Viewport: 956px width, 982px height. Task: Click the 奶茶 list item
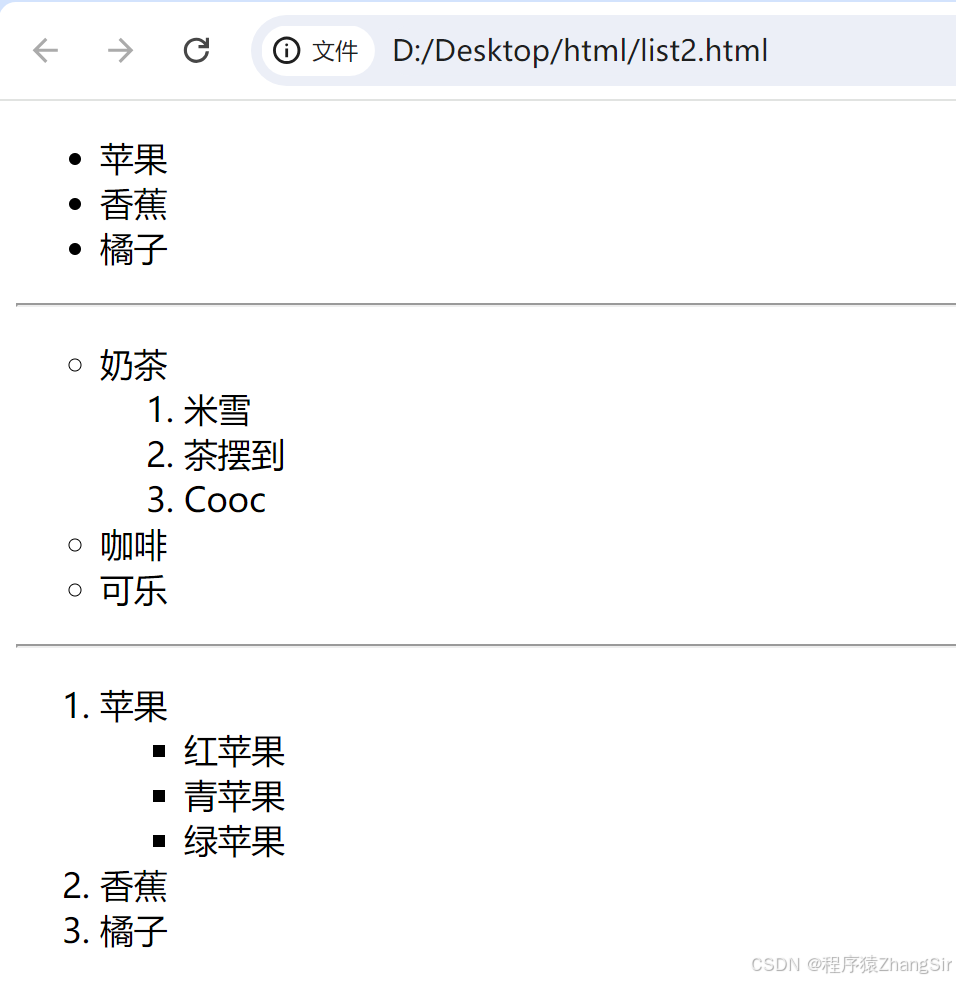[133, 365]
